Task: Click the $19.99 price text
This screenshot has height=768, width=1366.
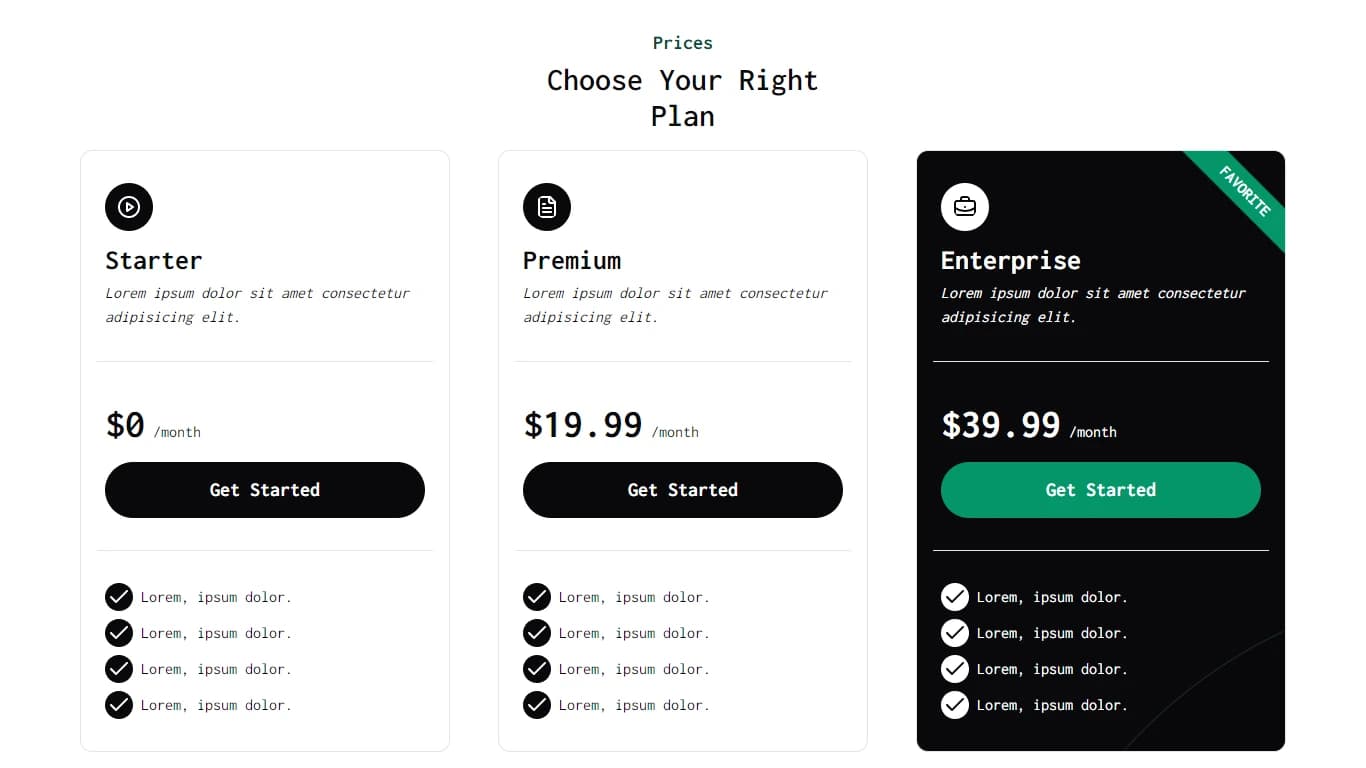Action: 583,425
